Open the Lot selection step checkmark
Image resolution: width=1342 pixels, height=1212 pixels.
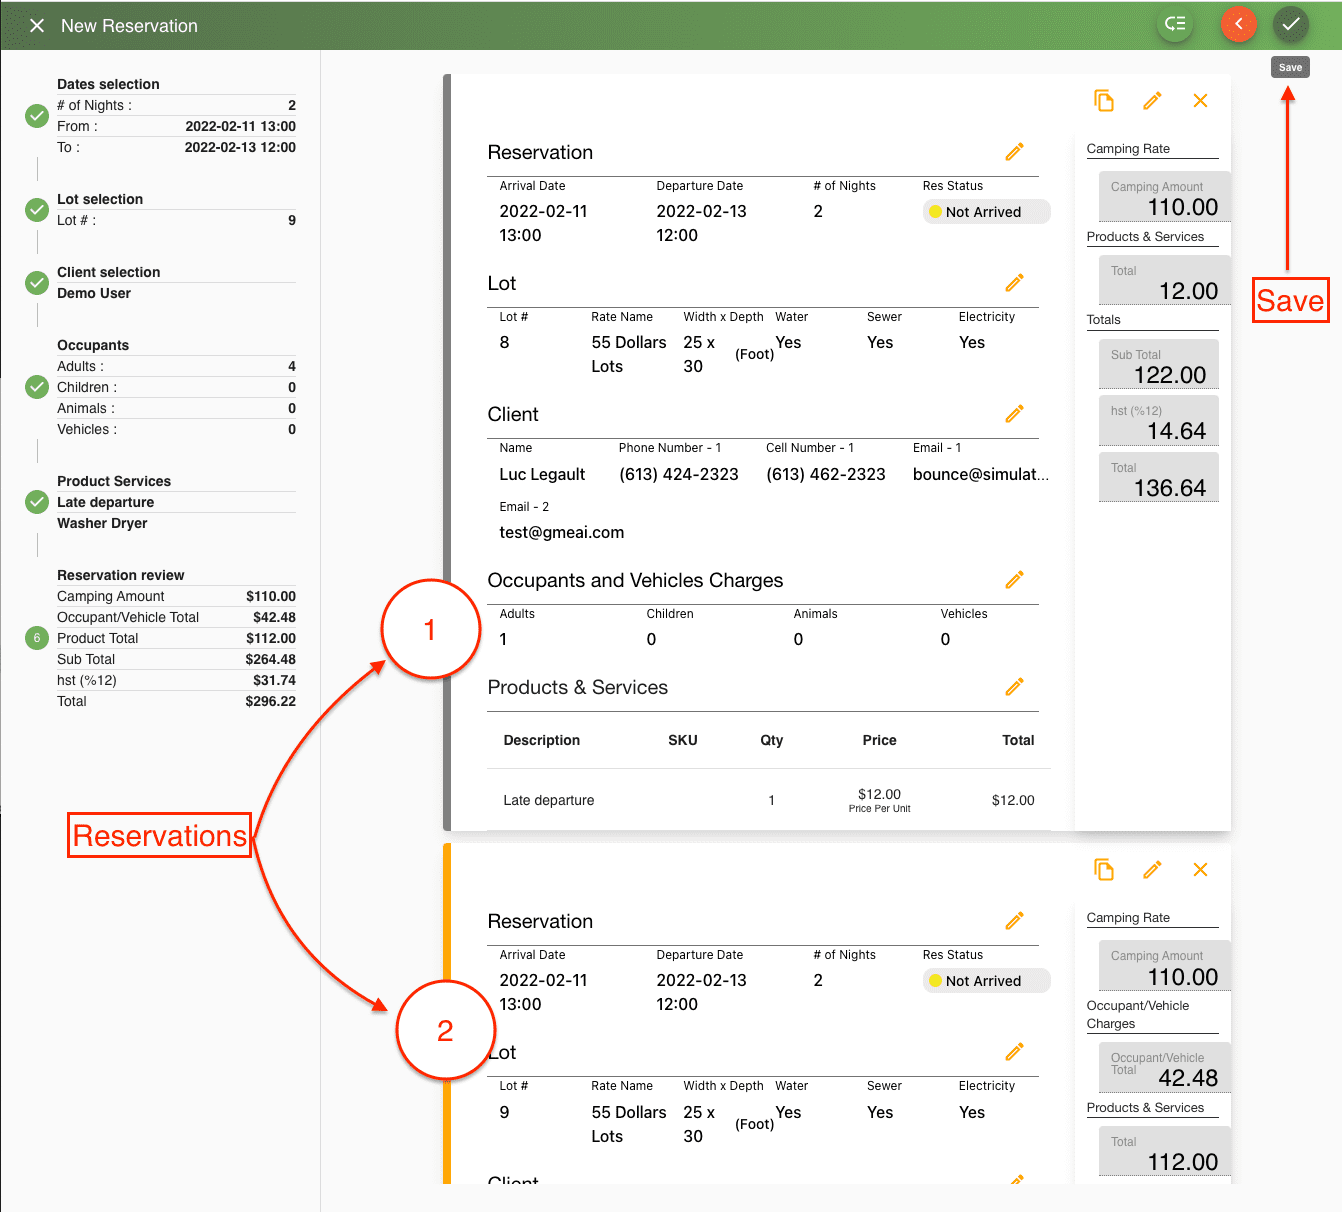37,210
